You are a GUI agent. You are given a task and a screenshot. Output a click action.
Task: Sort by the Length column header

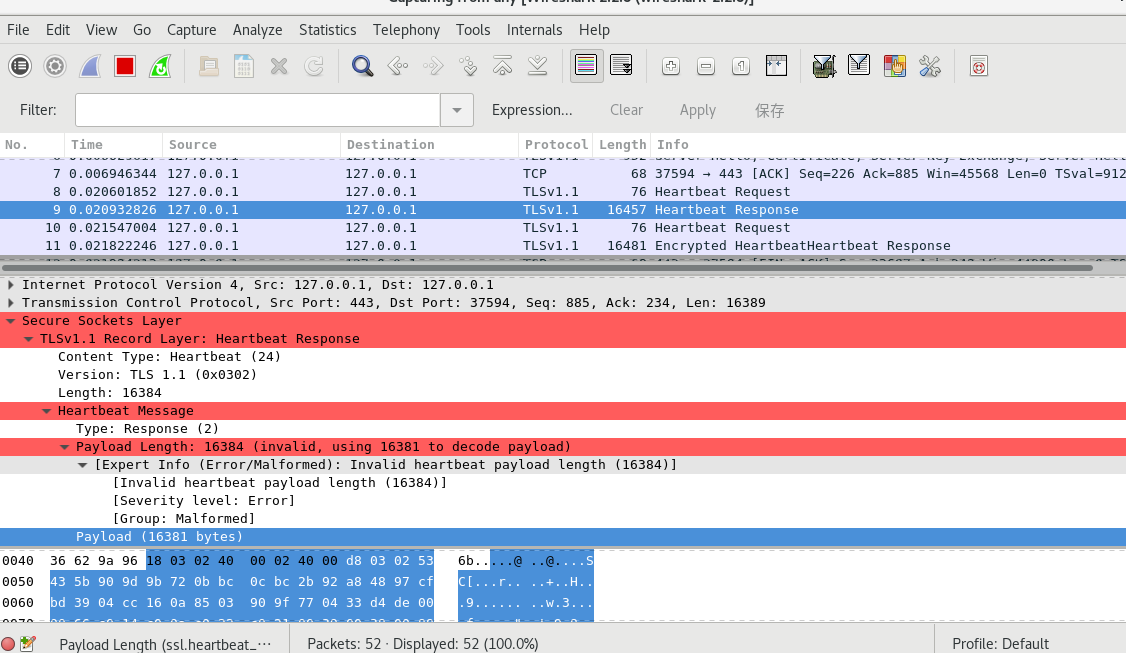coord(622,144)
